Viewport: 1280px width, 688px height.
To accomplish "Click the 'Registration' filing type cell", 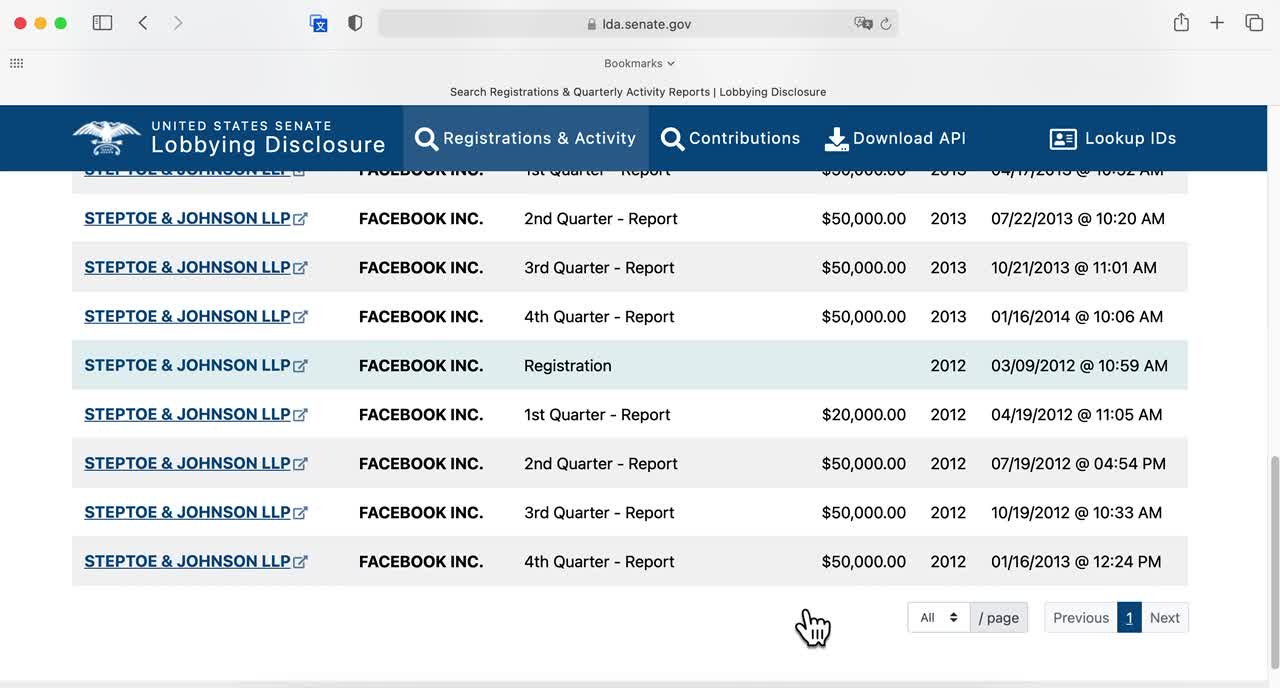I will 568,365.
